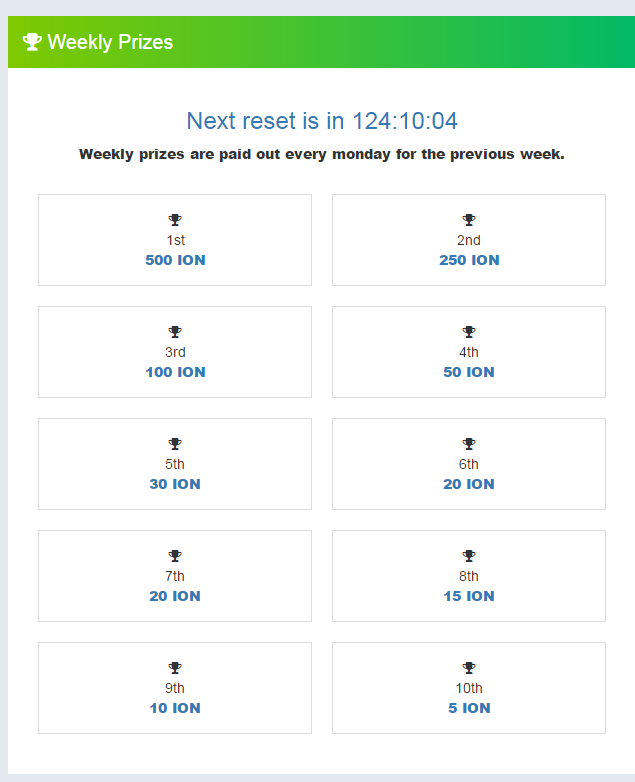Click the 4th place trophy icon
The image size is (635, 782).
469,332
